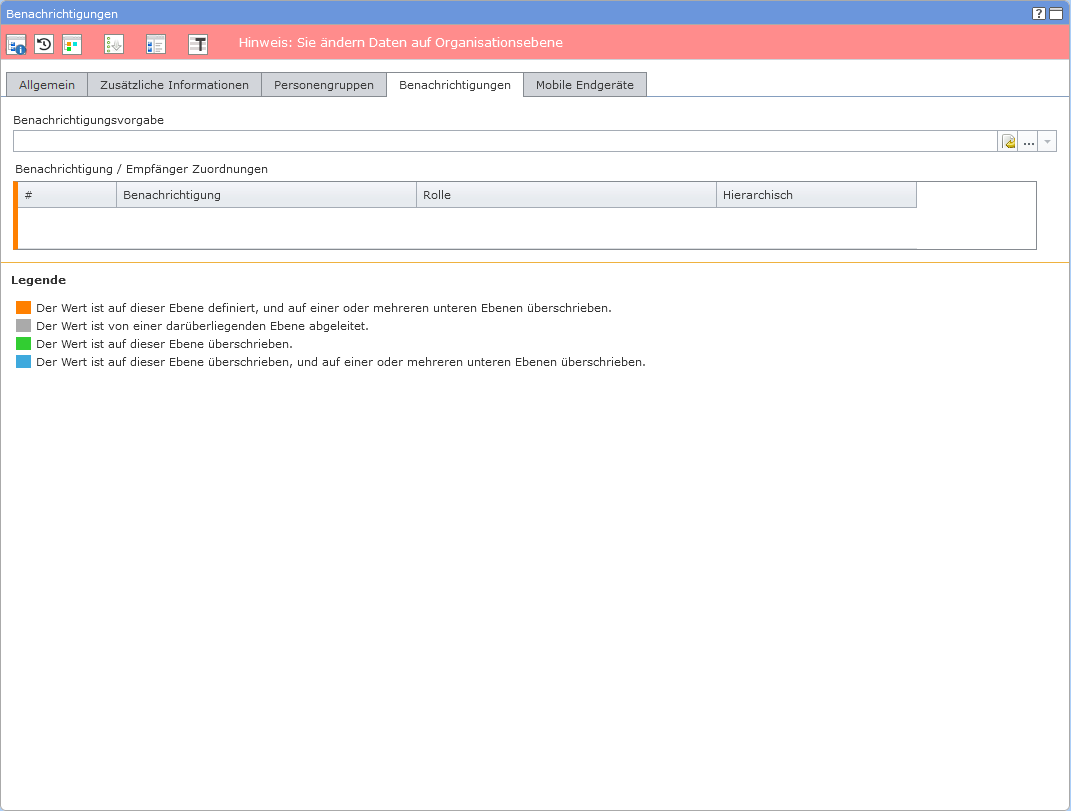Click the tree info icon in toolbar

coord(16,44)
